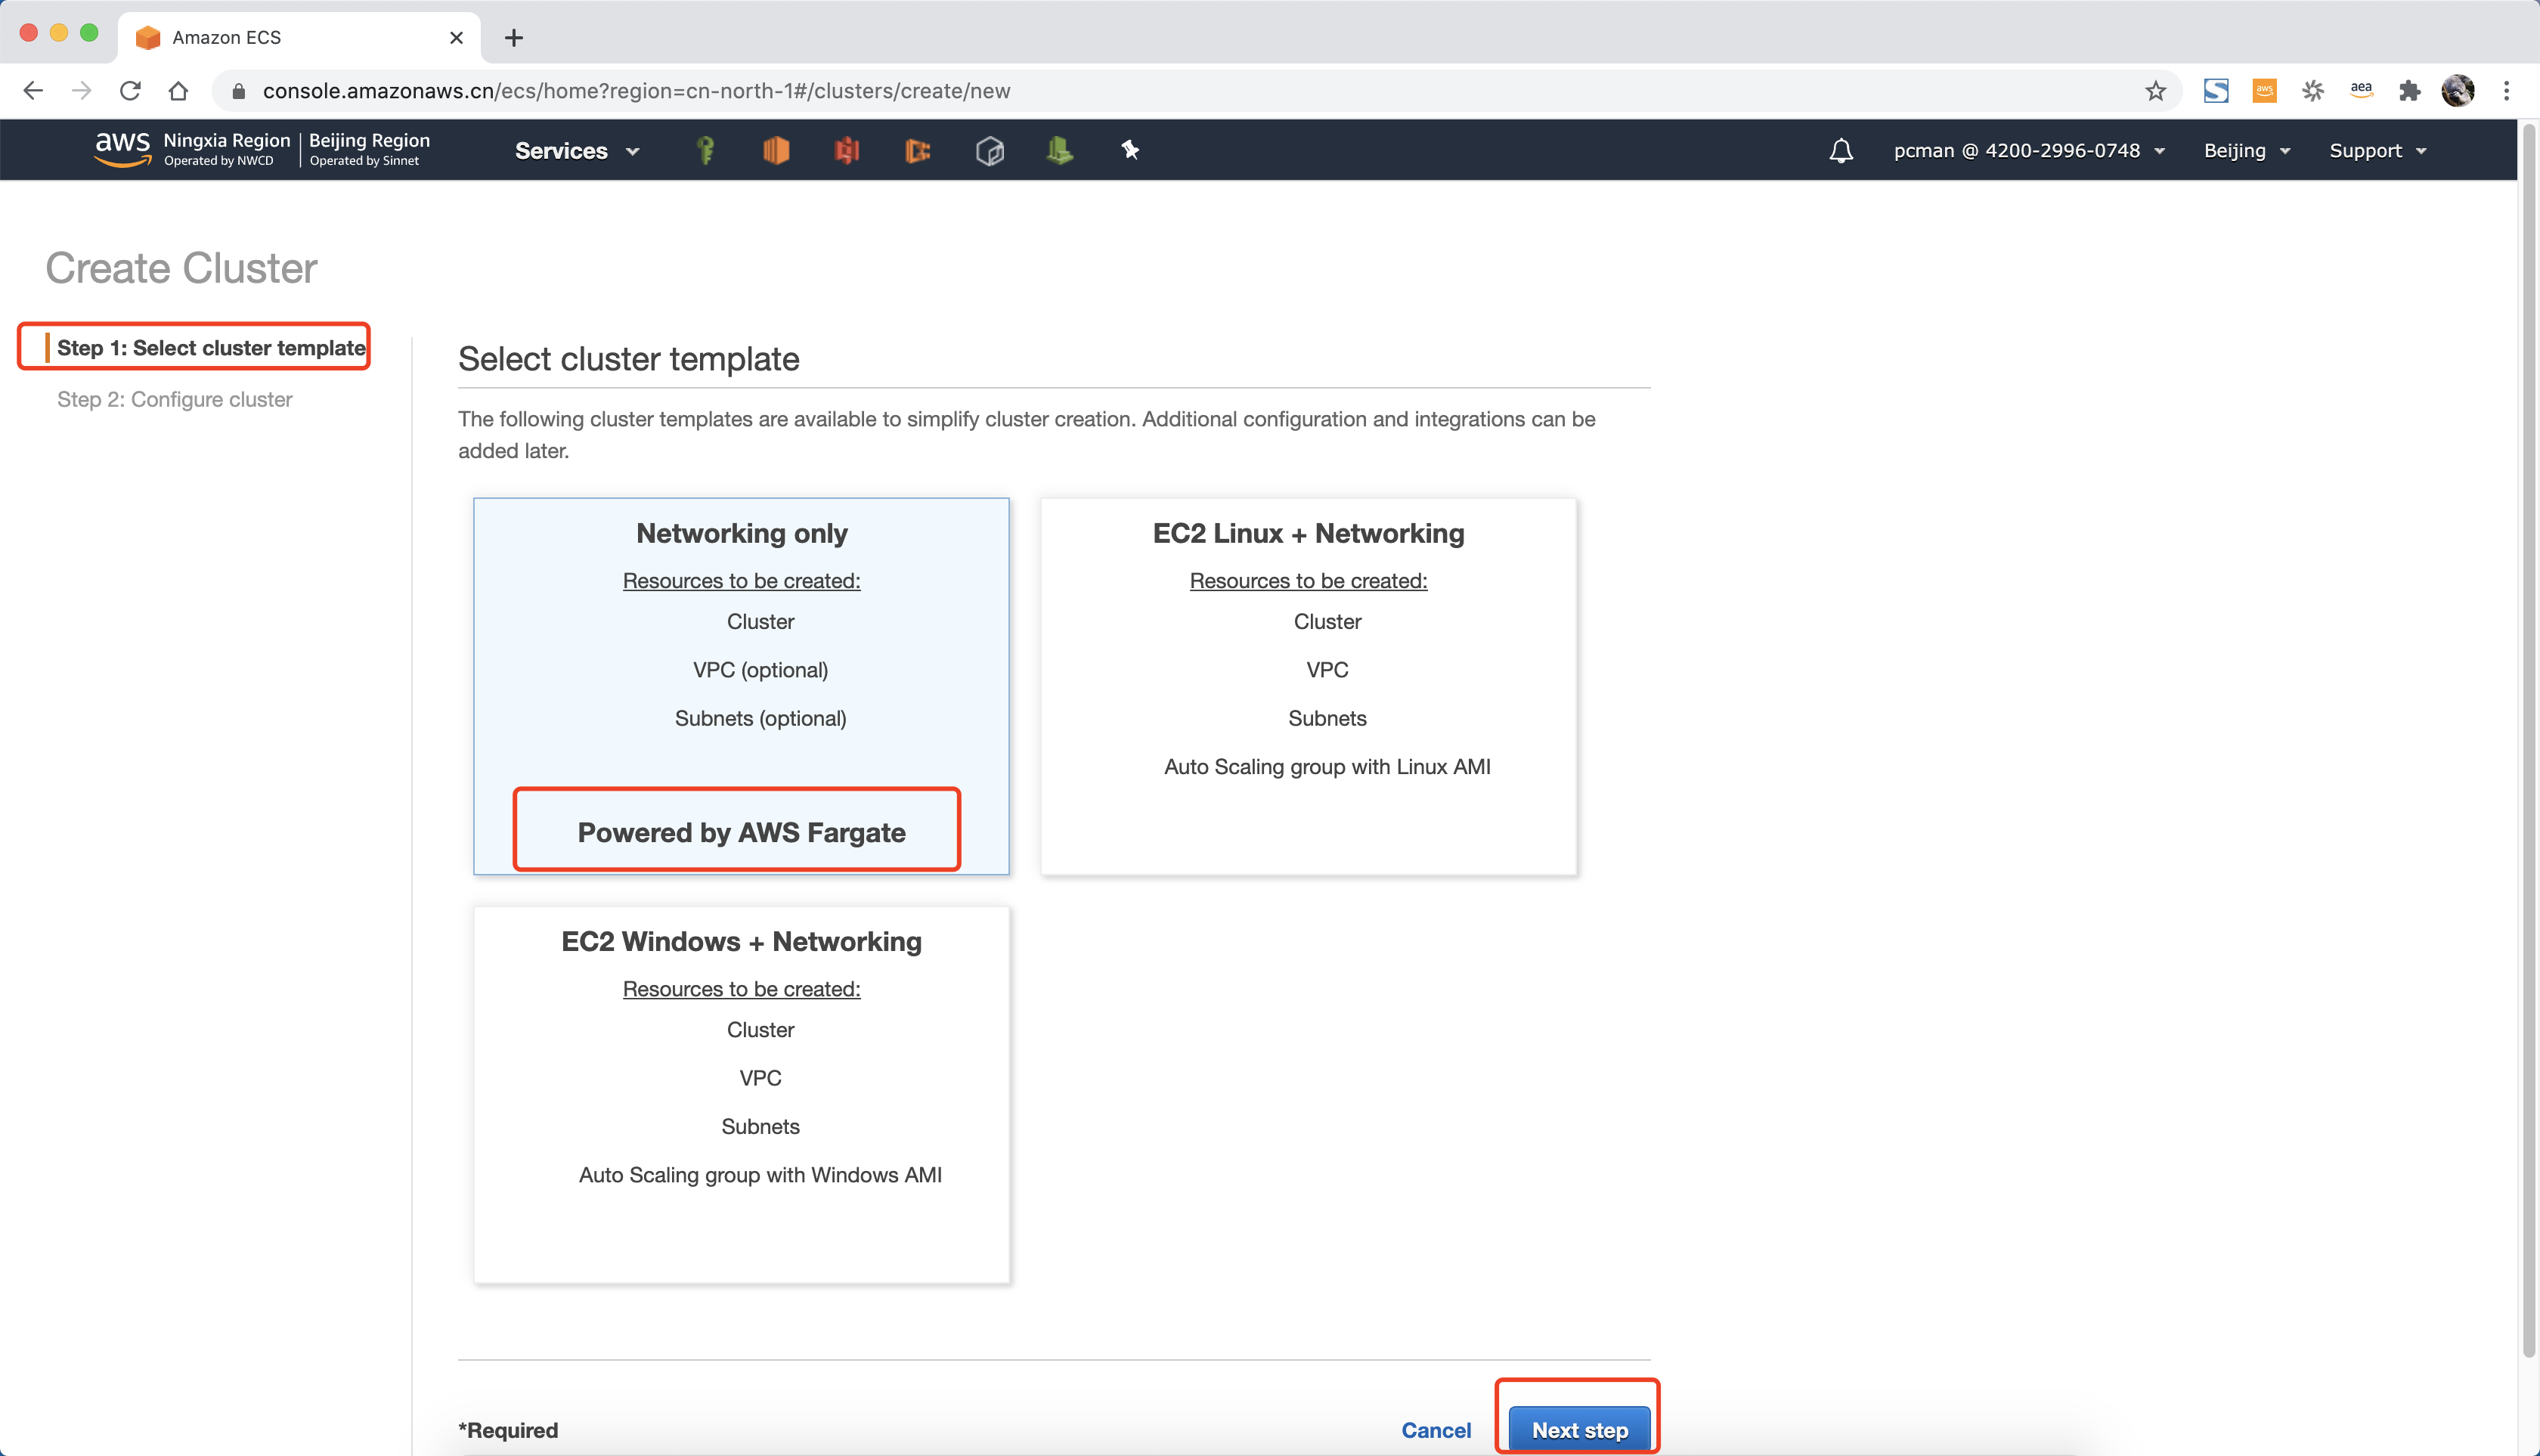Viewport: 2540px width, 1456px height.
Task: Click Resources to be created in EC2 Windows card
Action: point(741,989)
